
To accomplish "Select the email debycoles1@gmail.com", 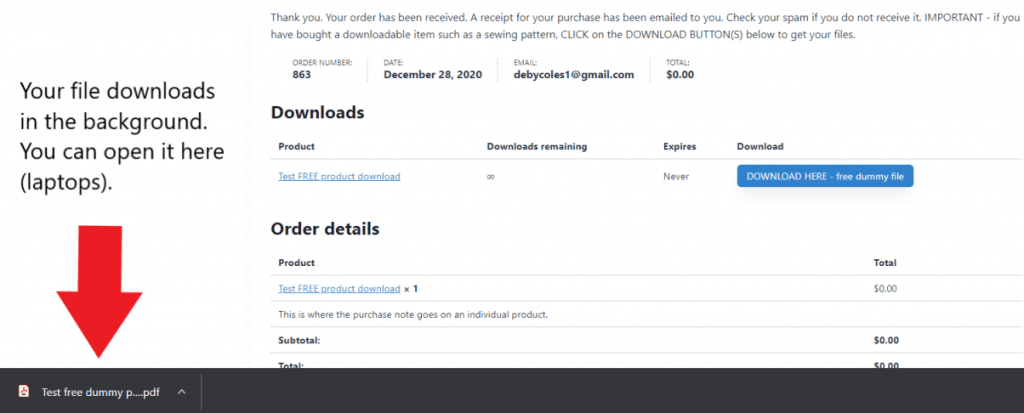I will [x=574, y=74].
